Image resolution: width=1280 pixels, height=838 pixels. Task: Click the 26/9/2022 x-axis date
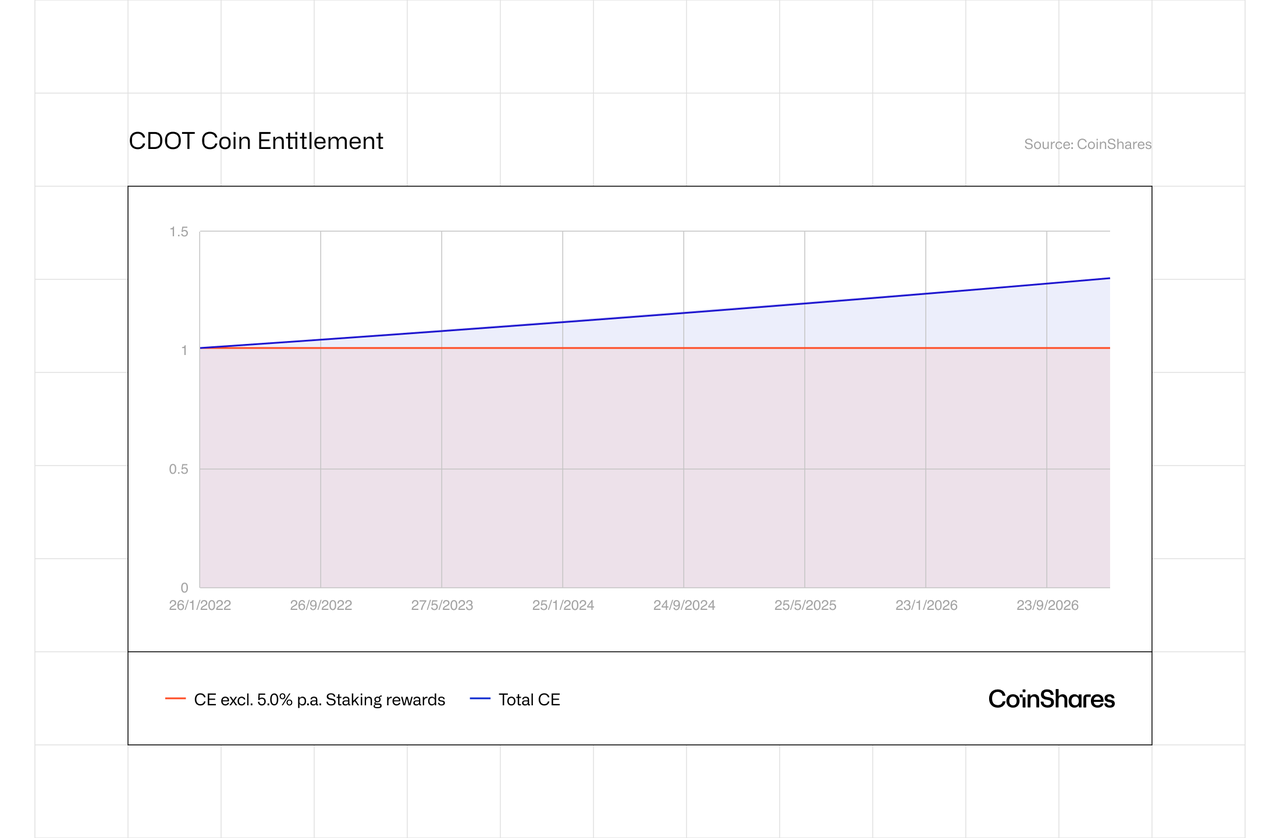tap(321, 605)
